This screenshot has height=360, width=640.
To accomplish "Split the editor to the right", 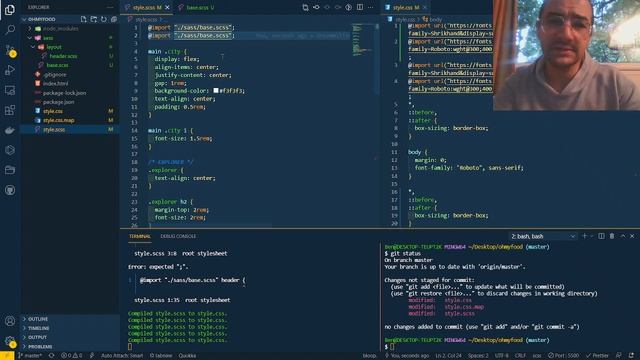I will (x=360, y=7).
